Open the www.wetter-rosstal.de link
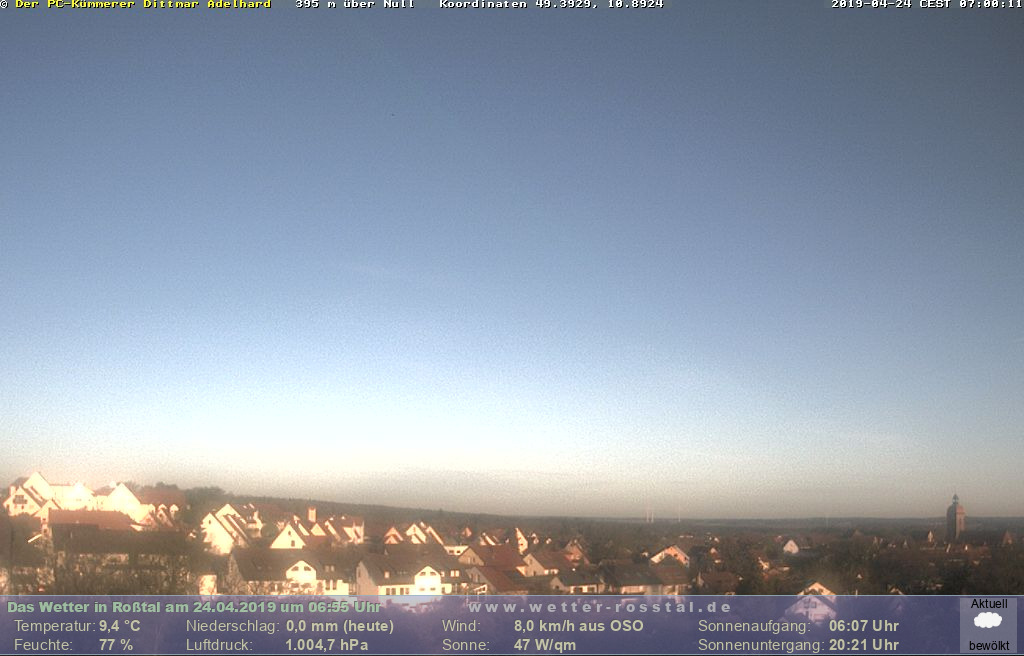 coord(600,607)
